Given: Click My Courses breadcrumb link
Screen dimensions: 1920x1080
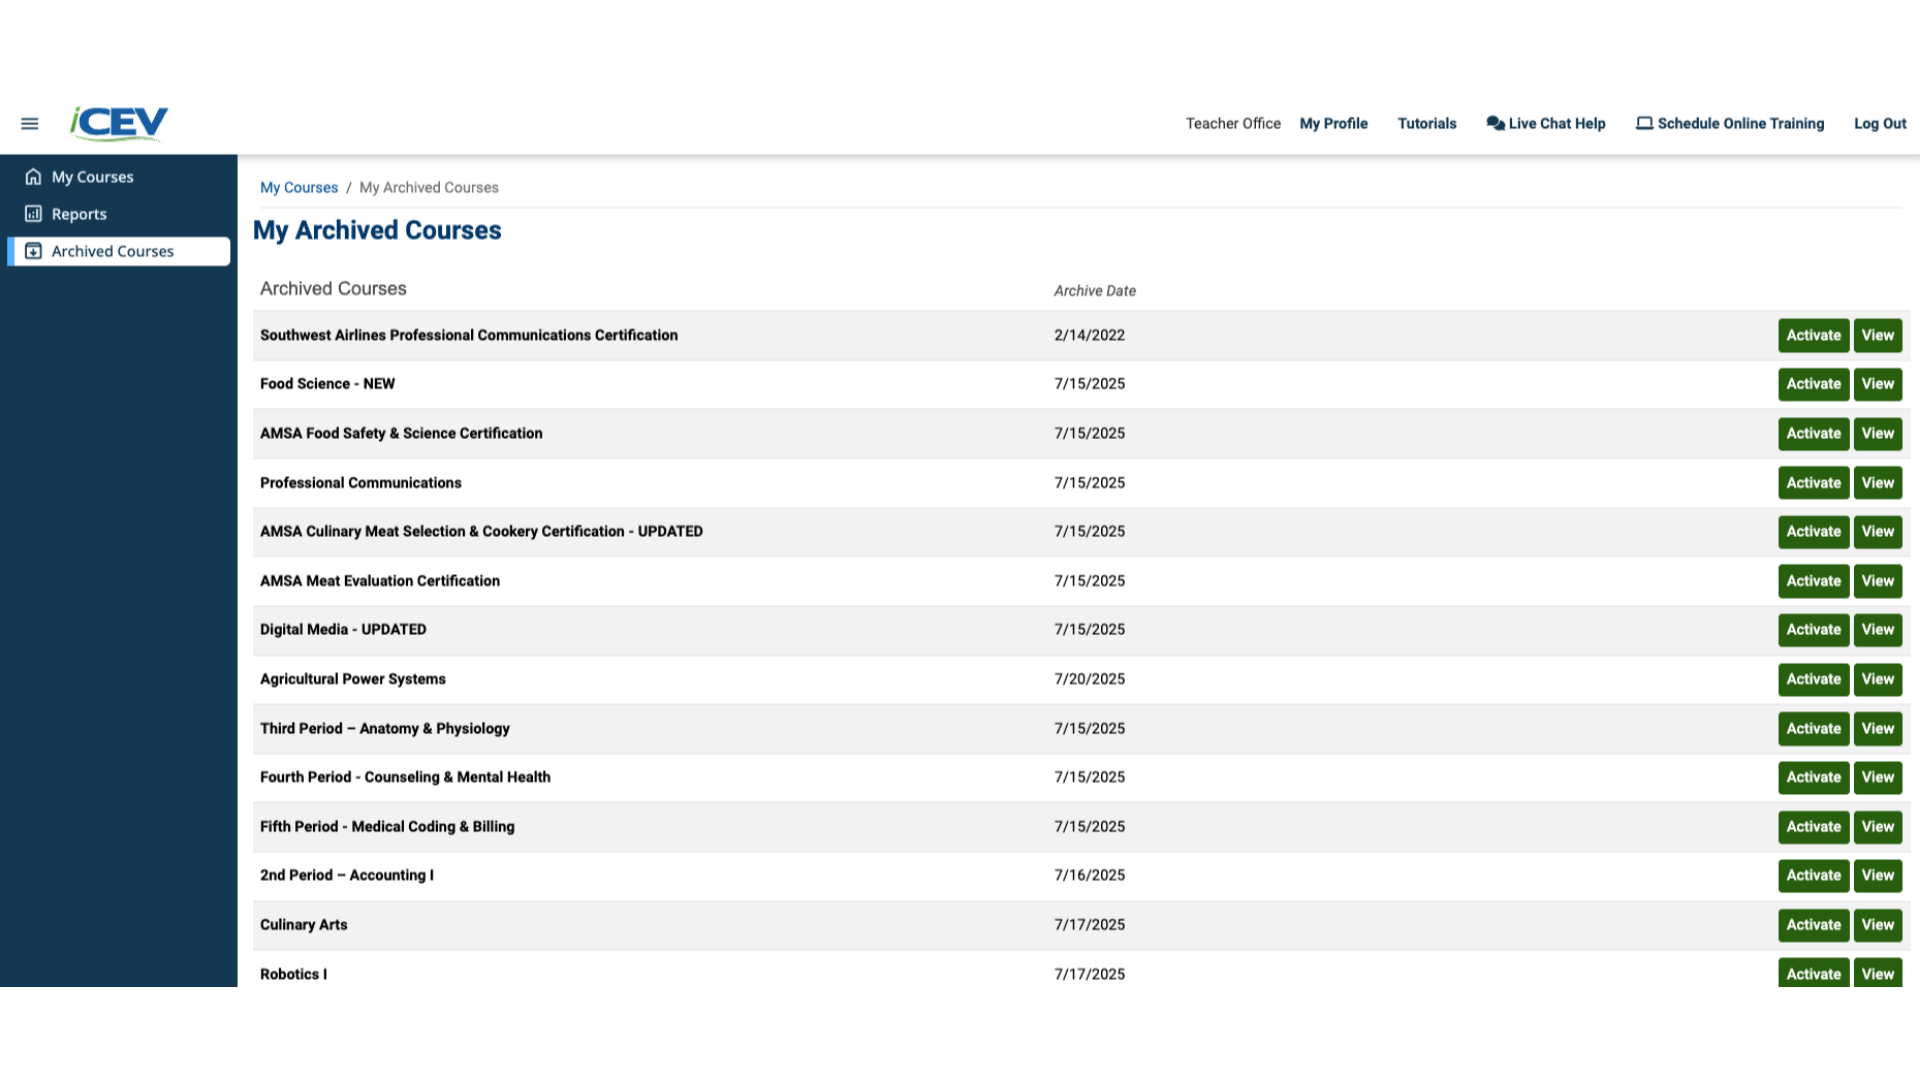Looking at the screenshot, I should (299, 188).
